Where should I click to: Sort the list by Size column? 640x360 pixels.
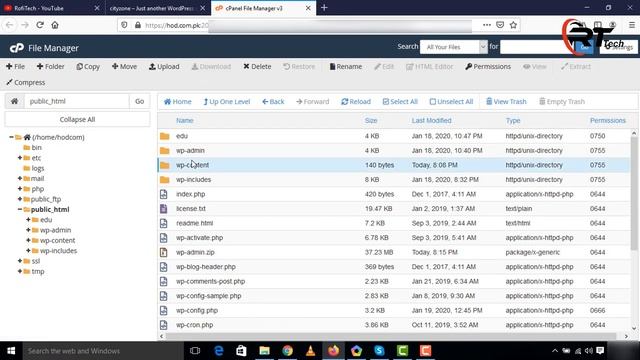(x=371, y=120)
